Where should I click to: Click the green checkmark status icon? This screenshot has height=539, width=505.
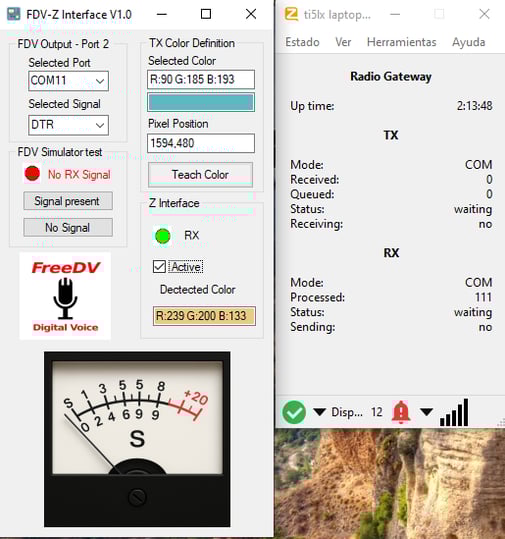(294, 412)
